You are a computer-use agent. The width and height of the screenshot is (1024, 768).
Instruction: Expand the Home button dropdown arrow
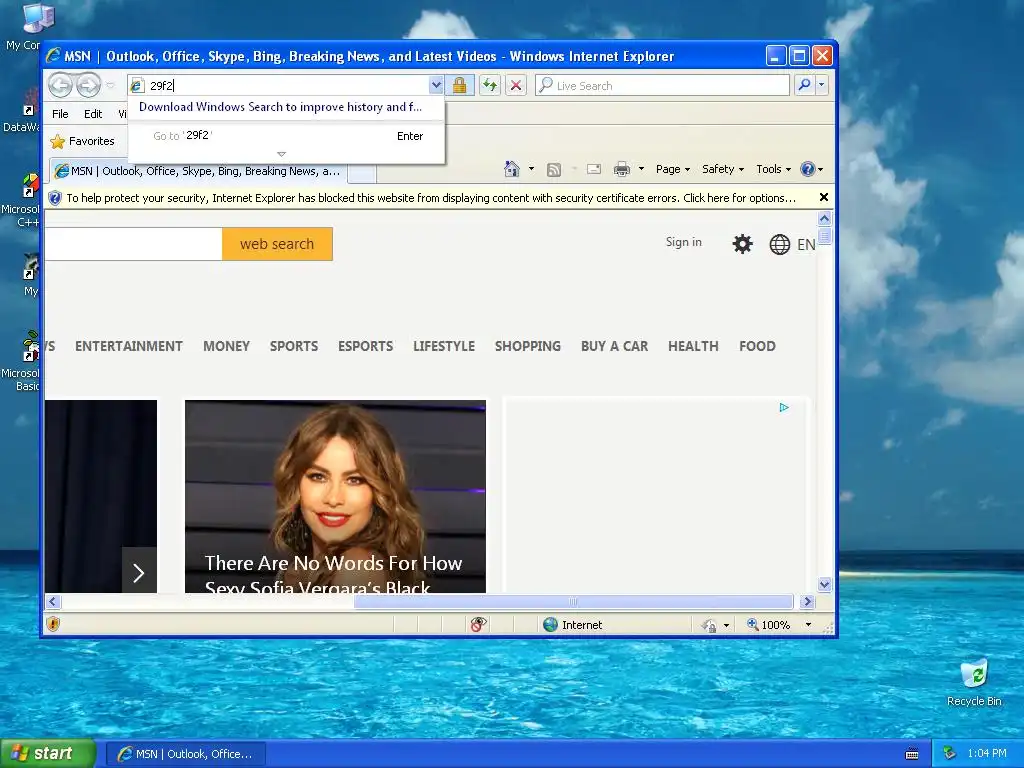pyautogui.click(x=531, y=169)
